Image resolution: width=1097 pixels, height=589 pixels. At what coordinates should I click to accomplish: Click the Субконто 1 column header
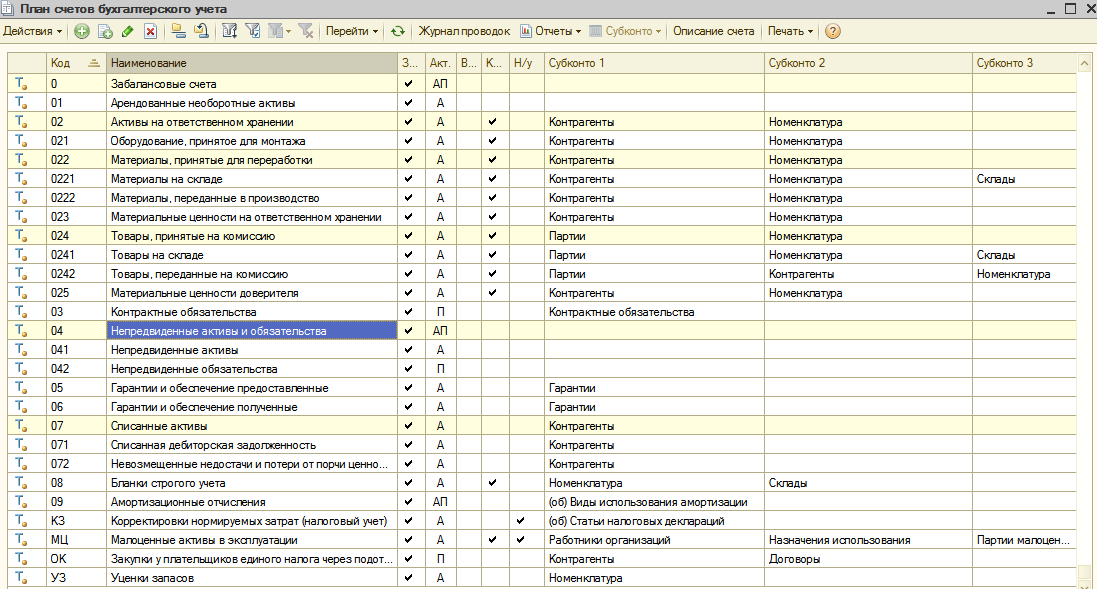coord(654,63)
